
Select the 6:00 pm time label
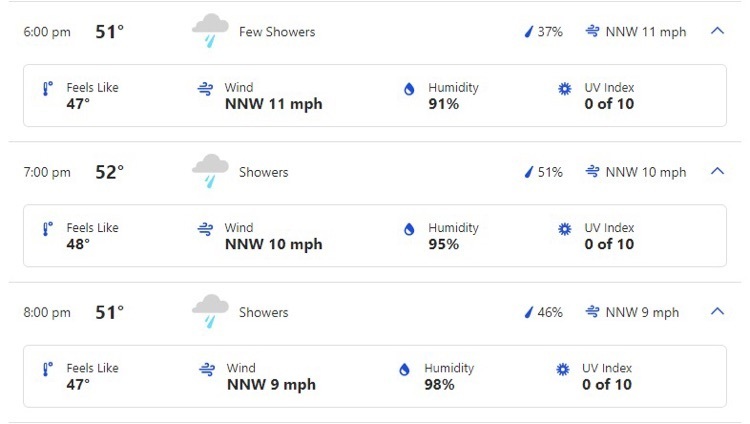click(x=47, y=32)
